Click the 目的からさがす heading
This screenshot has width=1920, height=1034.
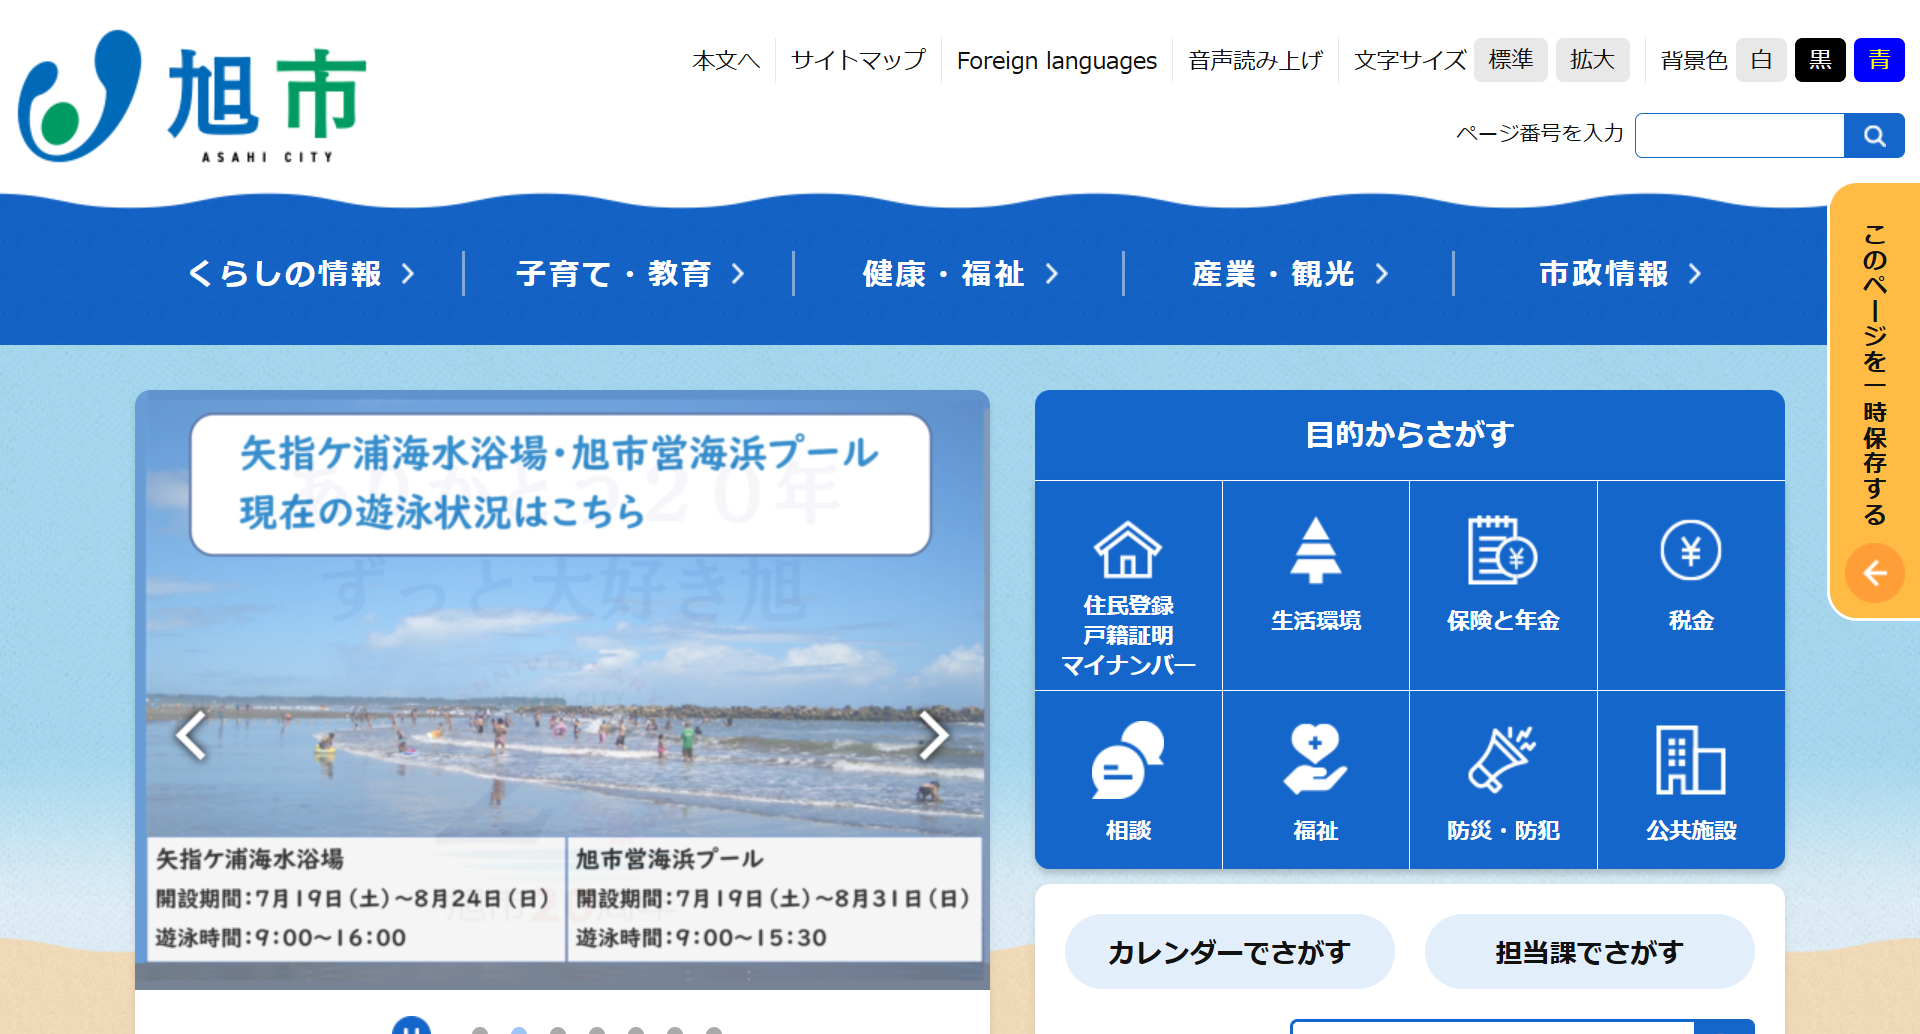point(1410,434)
